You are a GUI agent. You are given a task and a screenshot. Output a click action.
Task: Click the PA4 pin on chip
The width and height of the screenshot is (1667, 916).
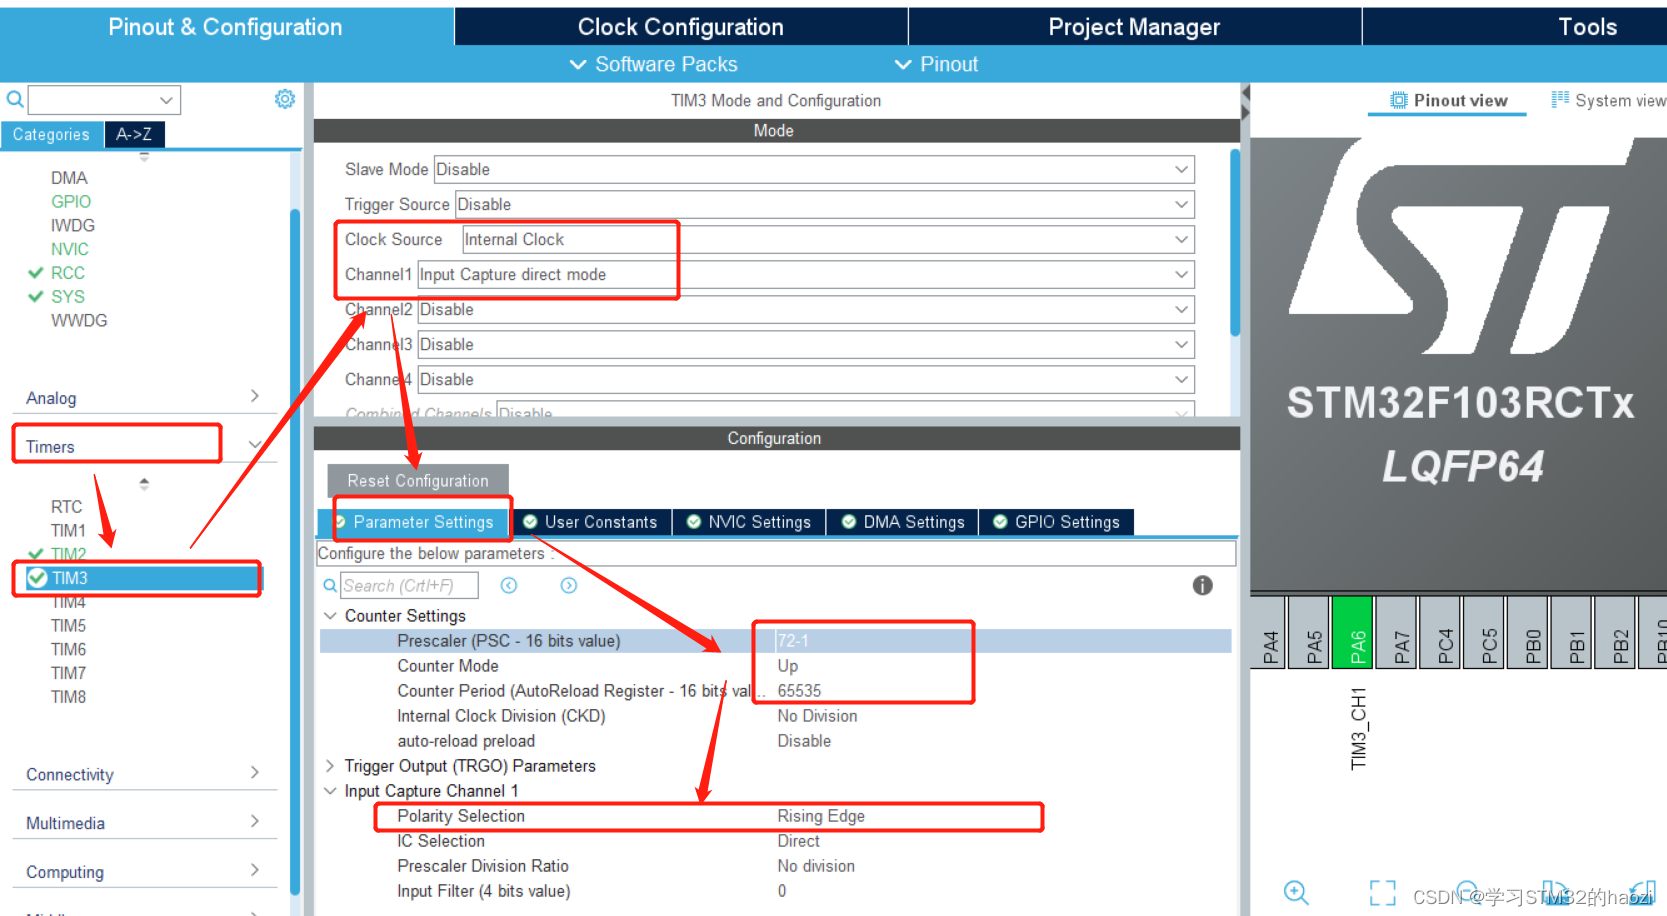[1267, 631]
